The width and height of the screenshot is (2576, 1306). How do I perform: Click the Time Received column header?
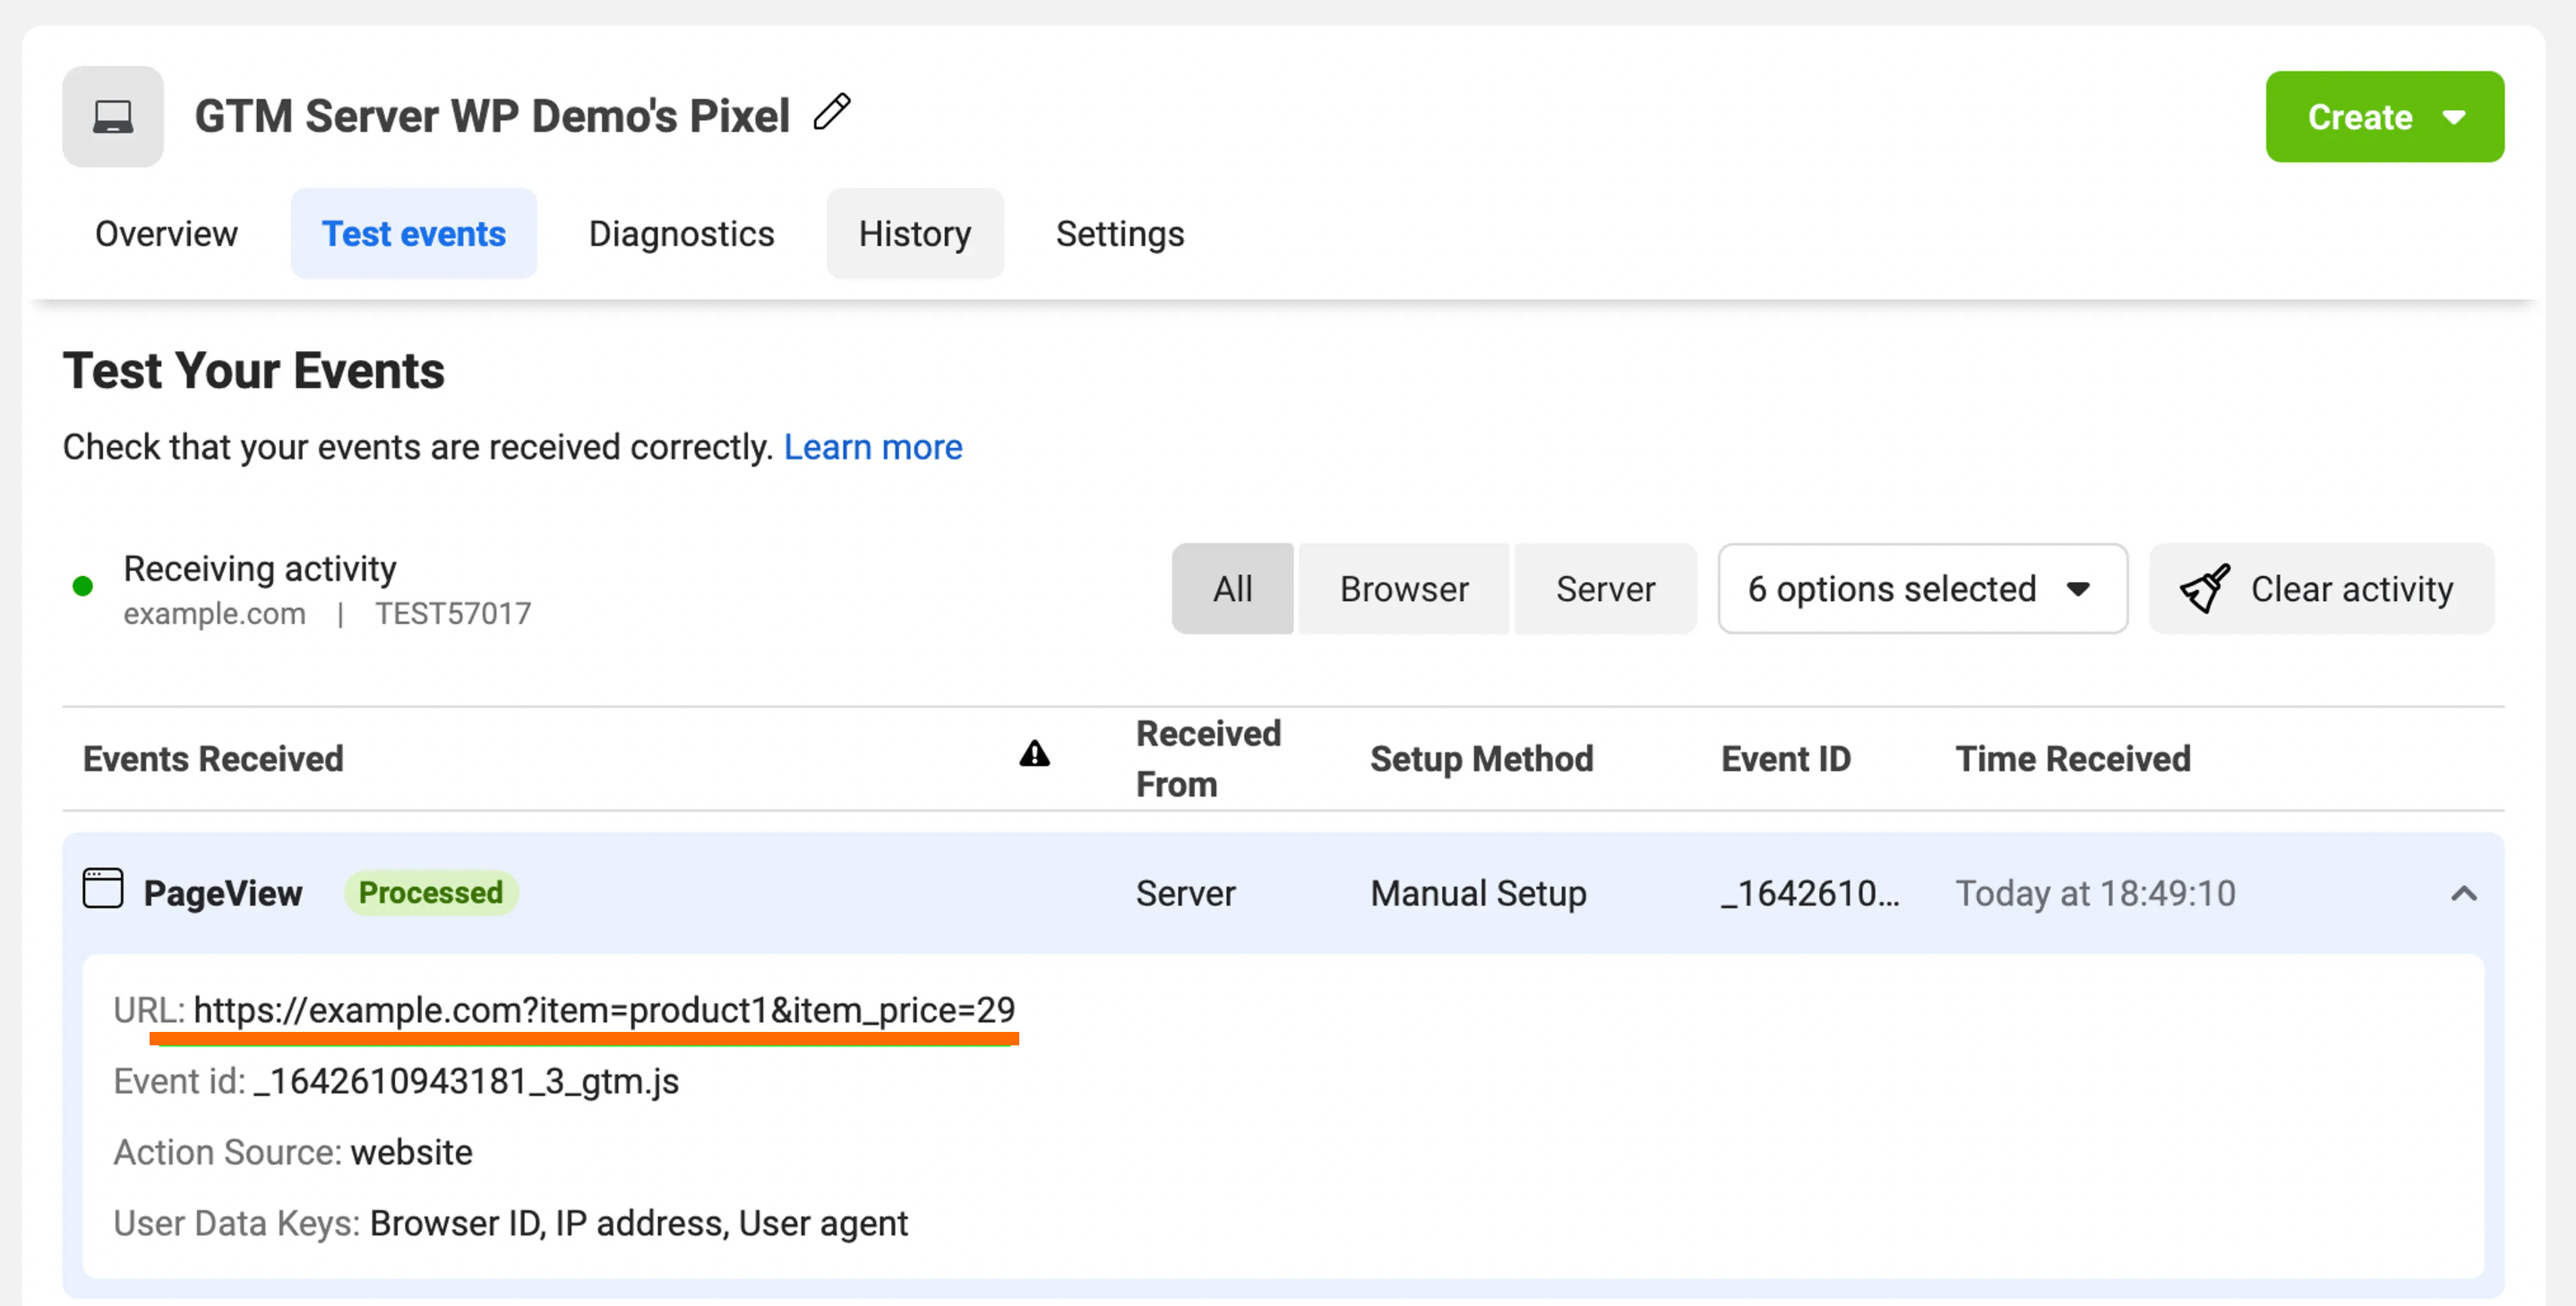pyautogui.click(x=2072, y=759)
